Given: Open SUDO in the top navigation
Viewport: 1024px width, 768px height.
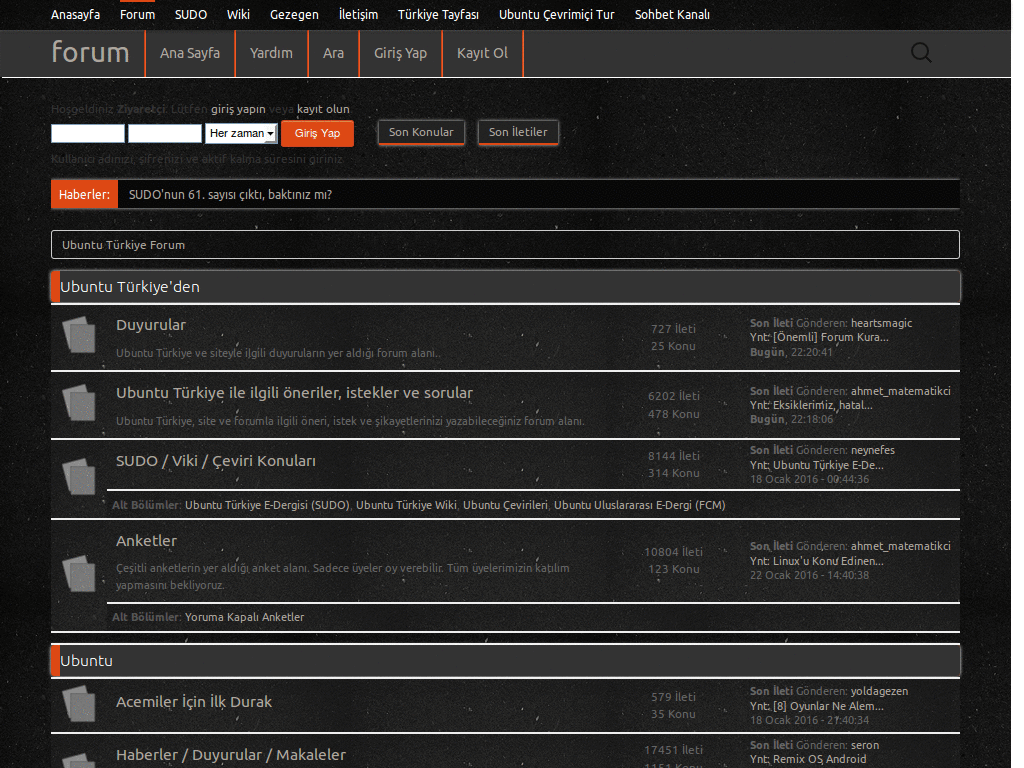Looking at the screenshot, I should (x=191, y=14).
